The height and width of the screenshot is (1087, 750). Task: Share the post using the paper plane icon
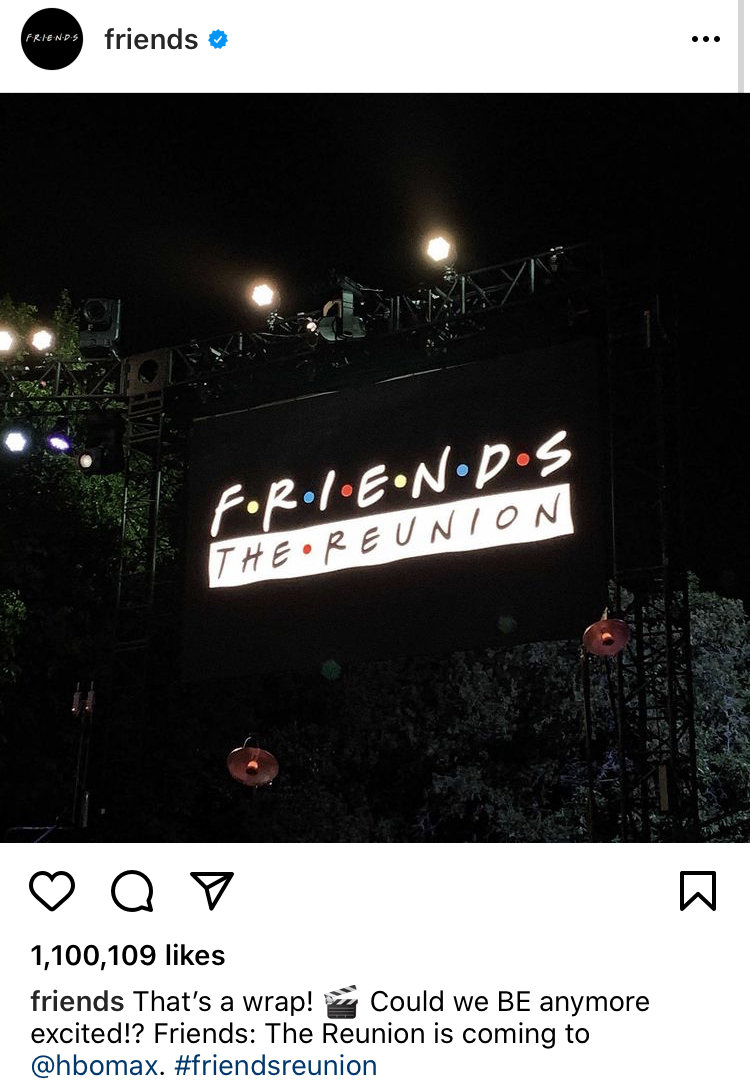tap(212, 890)
